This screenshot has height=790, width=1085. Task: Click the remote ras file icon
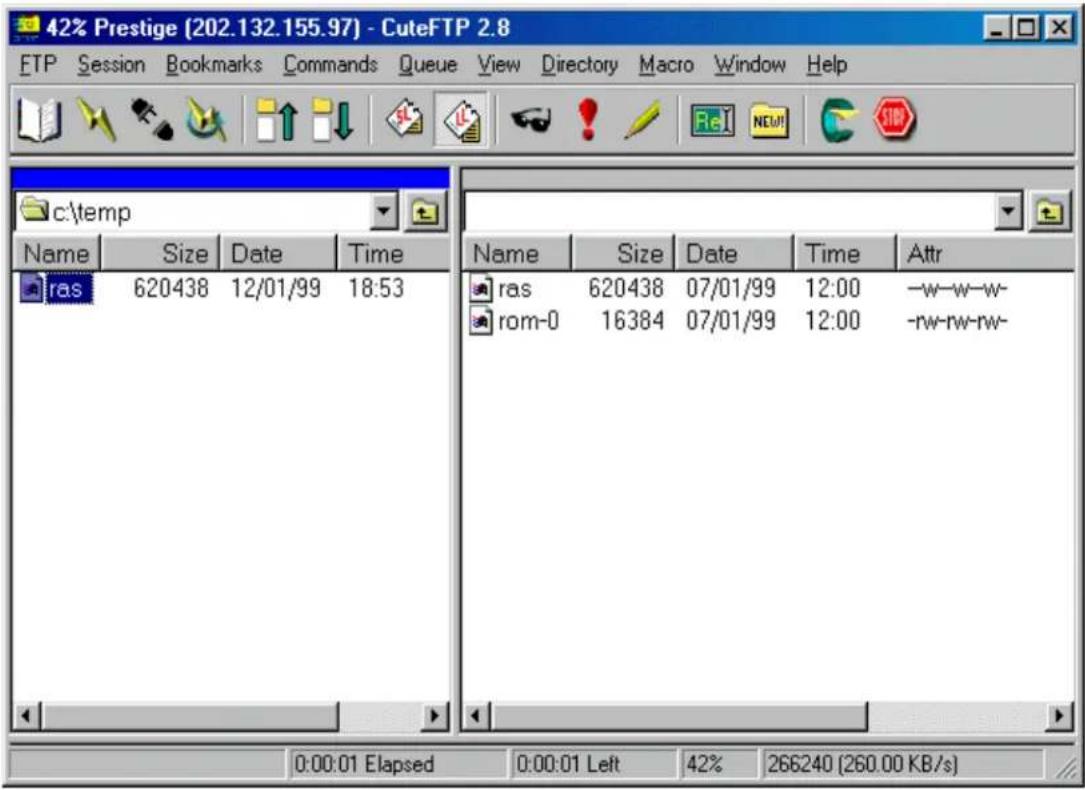click(x=481, y=288)
